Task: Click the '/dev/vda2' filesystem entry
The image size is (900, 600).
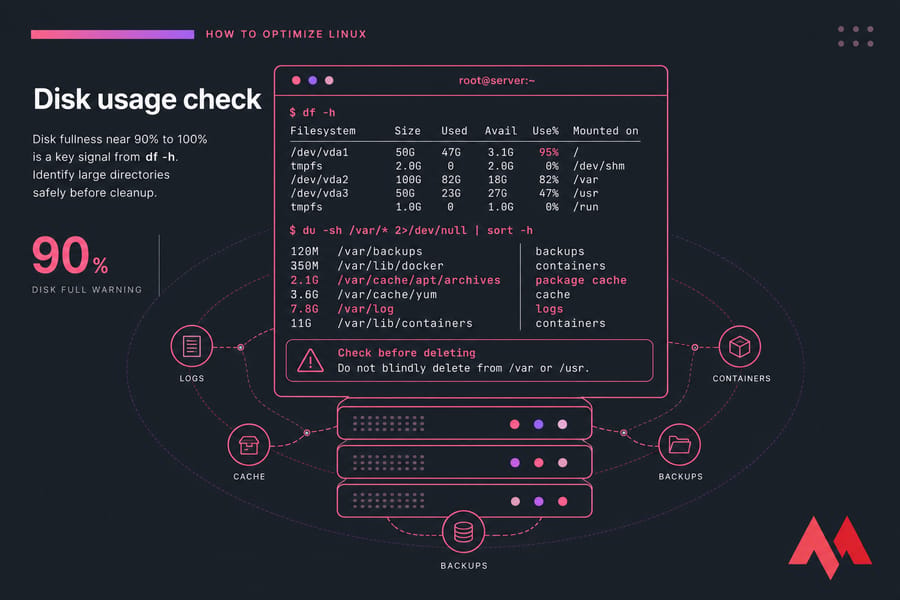Action: click(x=319, y=180)
